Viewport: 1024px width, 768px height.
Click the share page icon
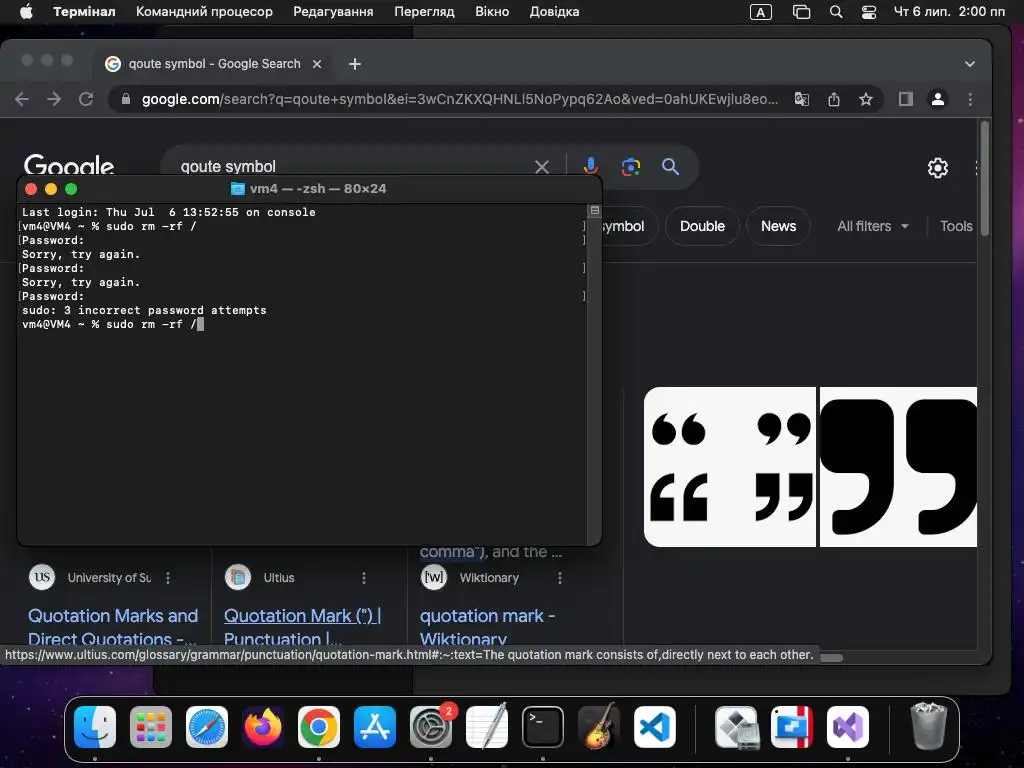point(834,99)
